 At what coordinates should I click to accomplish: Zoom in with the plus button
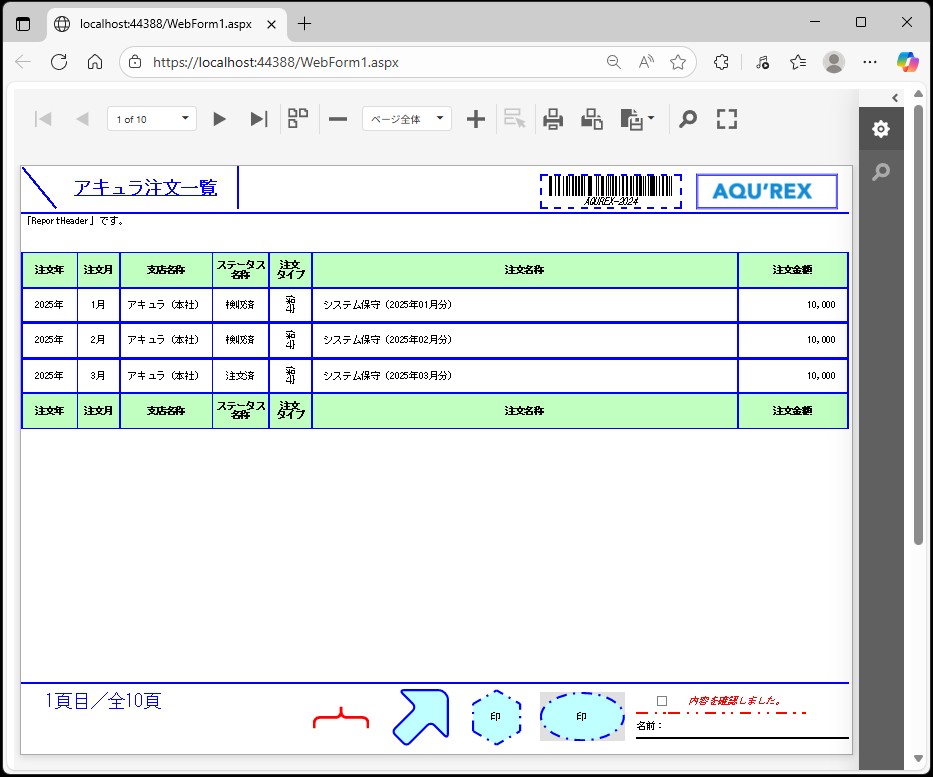[x=476, y=119]
